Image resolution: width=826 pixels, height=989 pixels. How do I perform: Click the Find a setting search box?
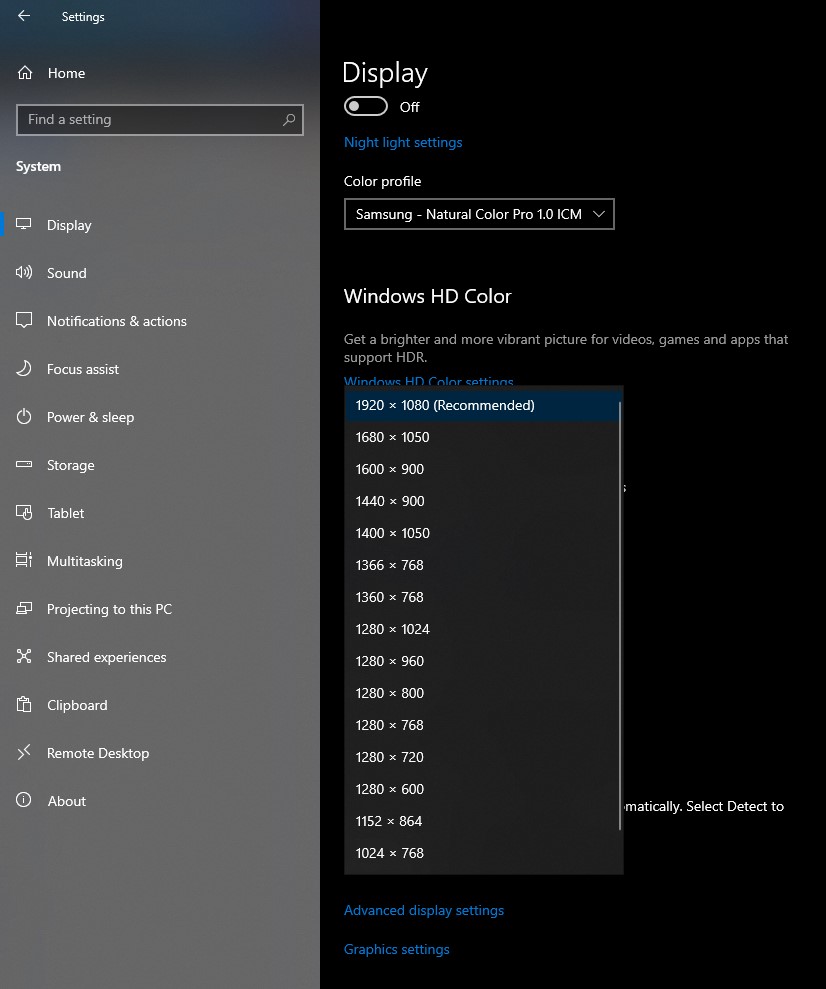tap(150, 120)
